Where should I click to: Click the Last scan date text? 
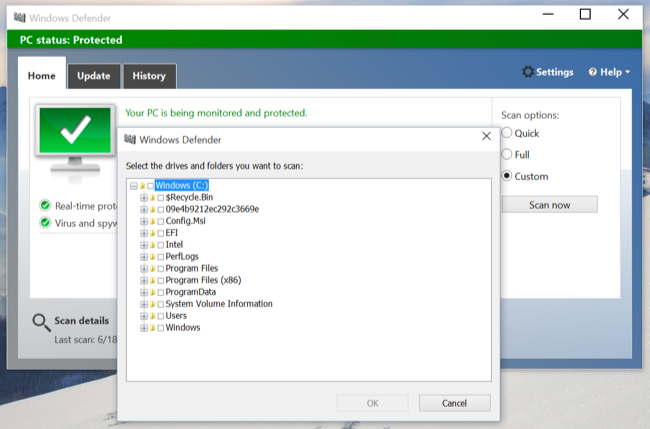click(x=85, y=339)
